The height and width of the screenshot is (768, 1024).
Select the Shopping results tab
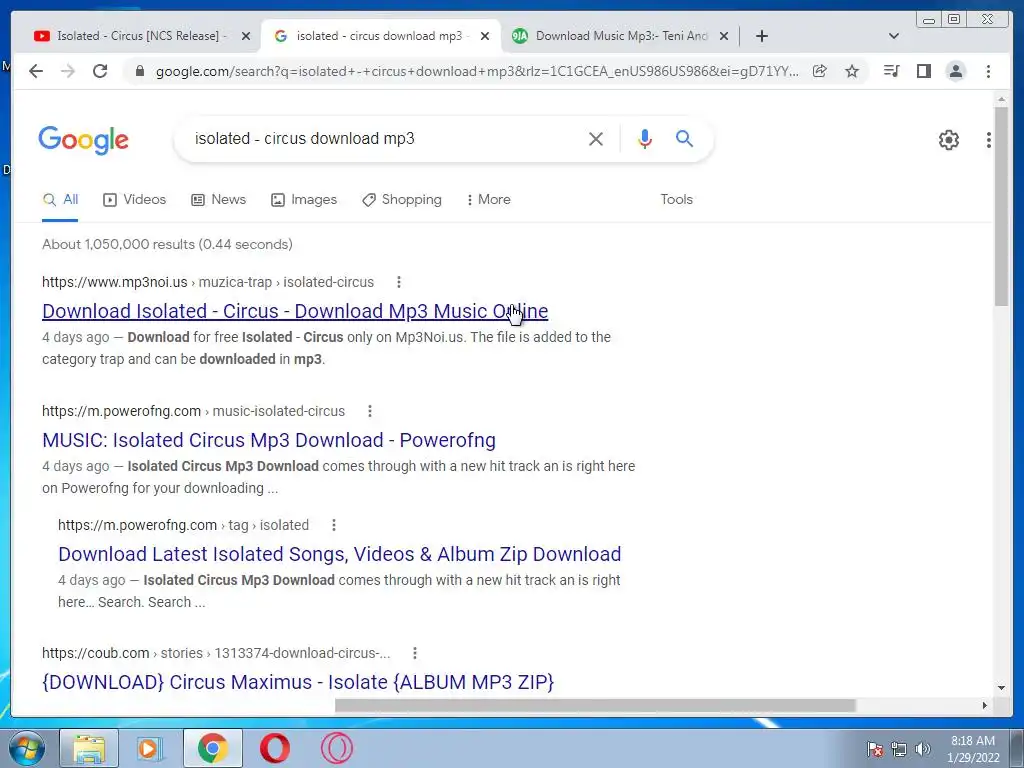click(x=402, y=199)
